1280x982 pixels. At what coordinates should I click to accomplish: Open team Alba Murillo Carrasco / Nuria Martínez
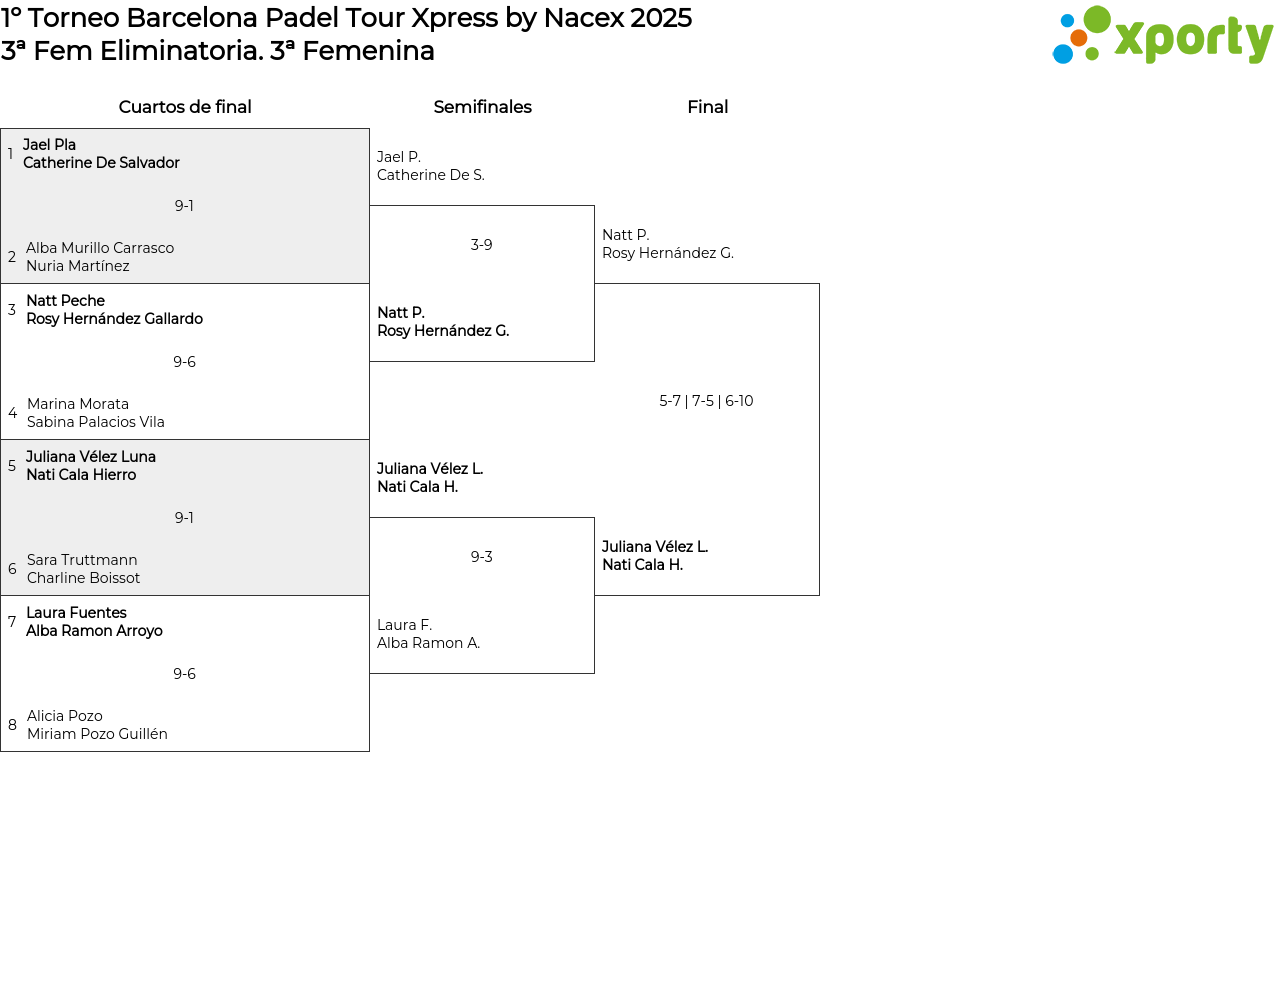click(x=100, y=257)
